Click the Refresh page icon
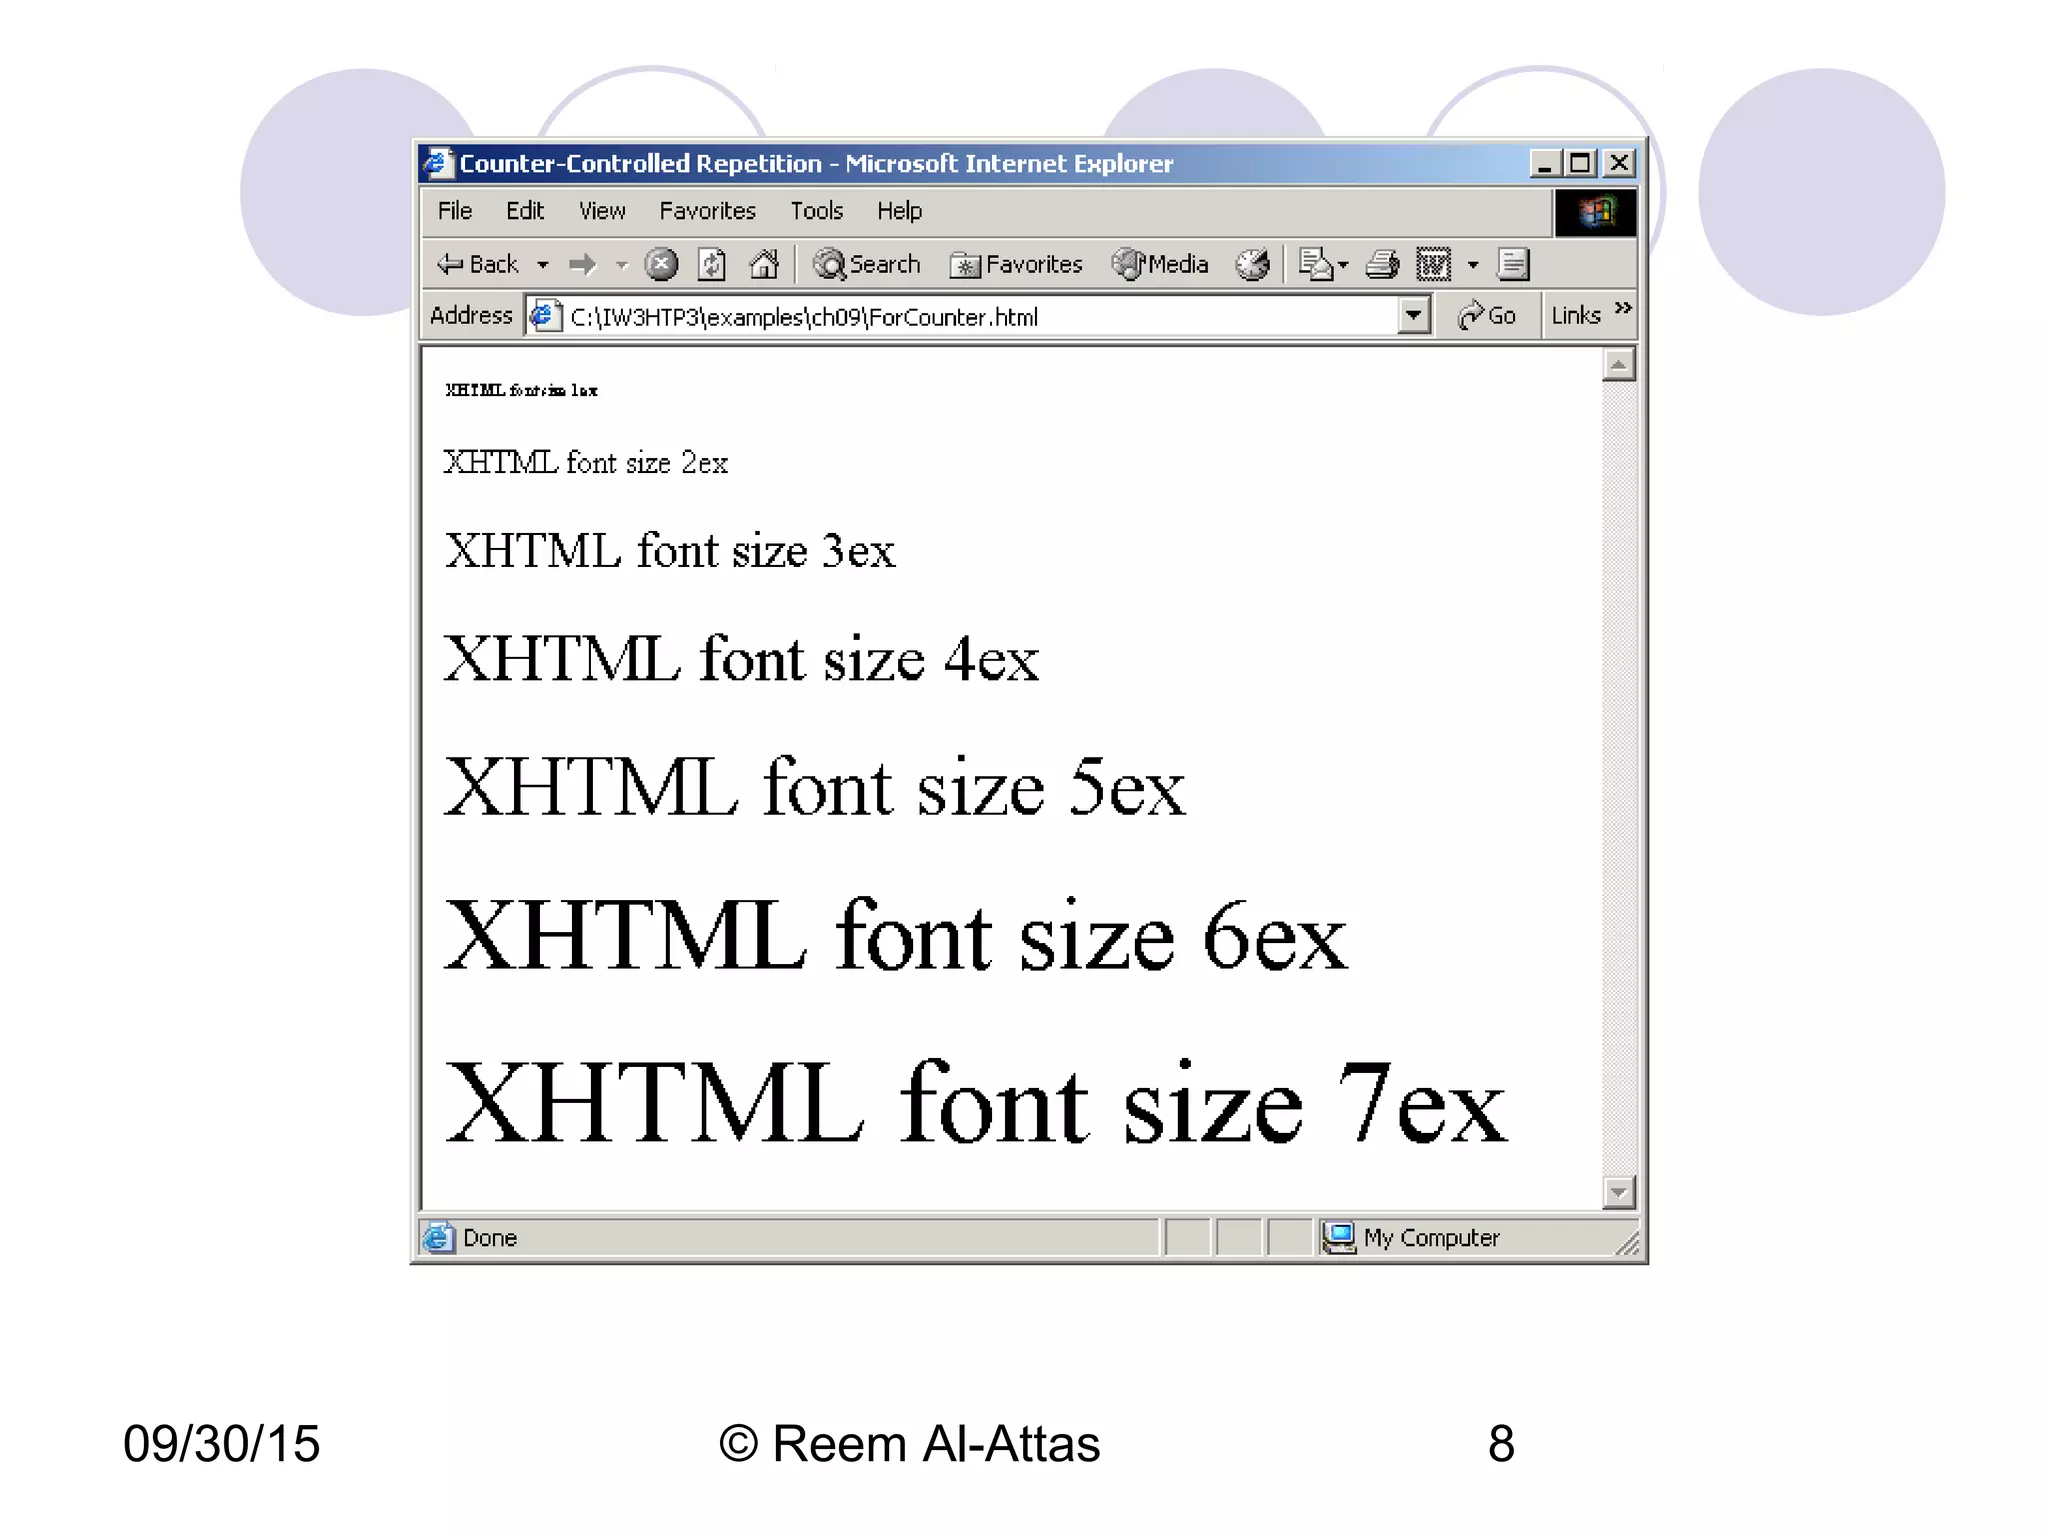The image size is (2048, 1536). point(712,264)
